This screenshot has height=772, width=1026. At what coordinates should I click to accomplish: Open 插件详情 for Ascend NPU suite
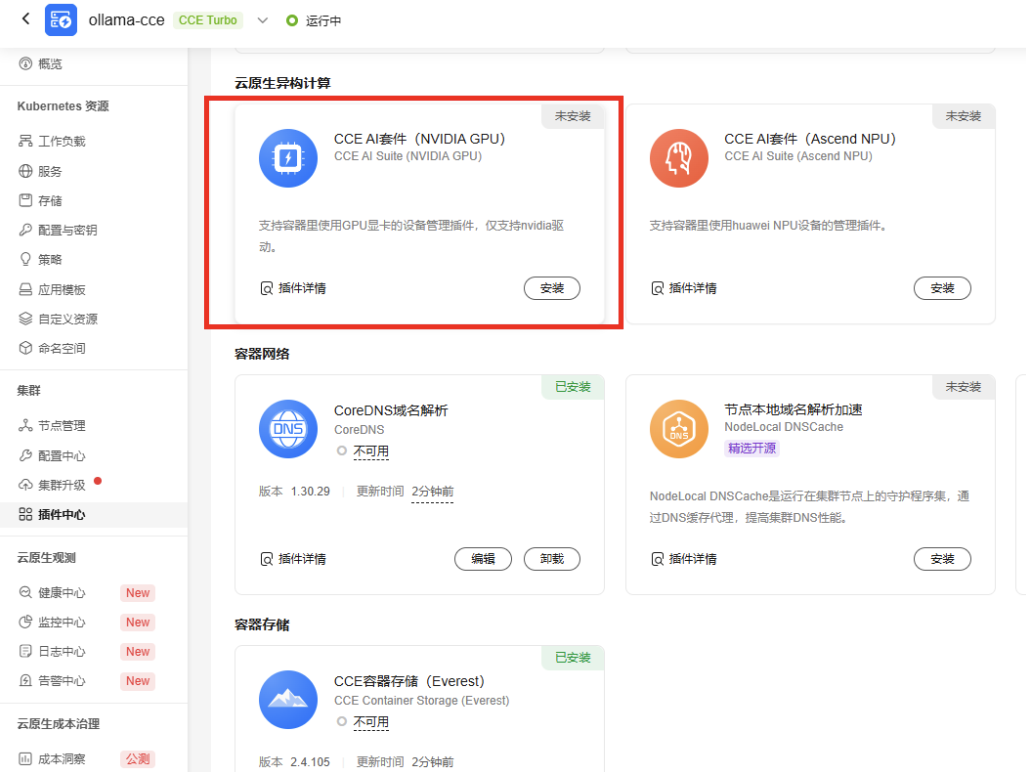684,289
